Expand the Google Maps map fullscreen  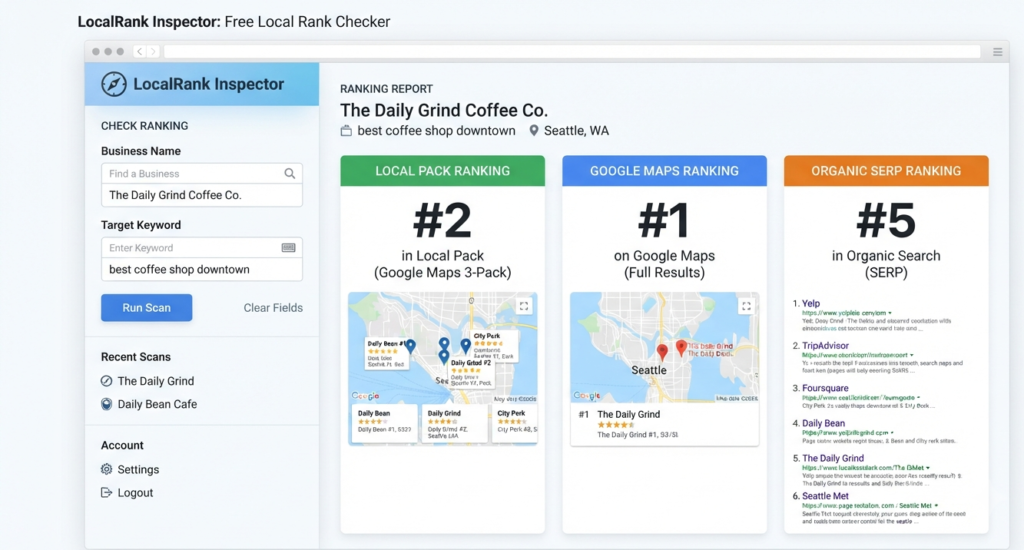(x=746, y=306)
